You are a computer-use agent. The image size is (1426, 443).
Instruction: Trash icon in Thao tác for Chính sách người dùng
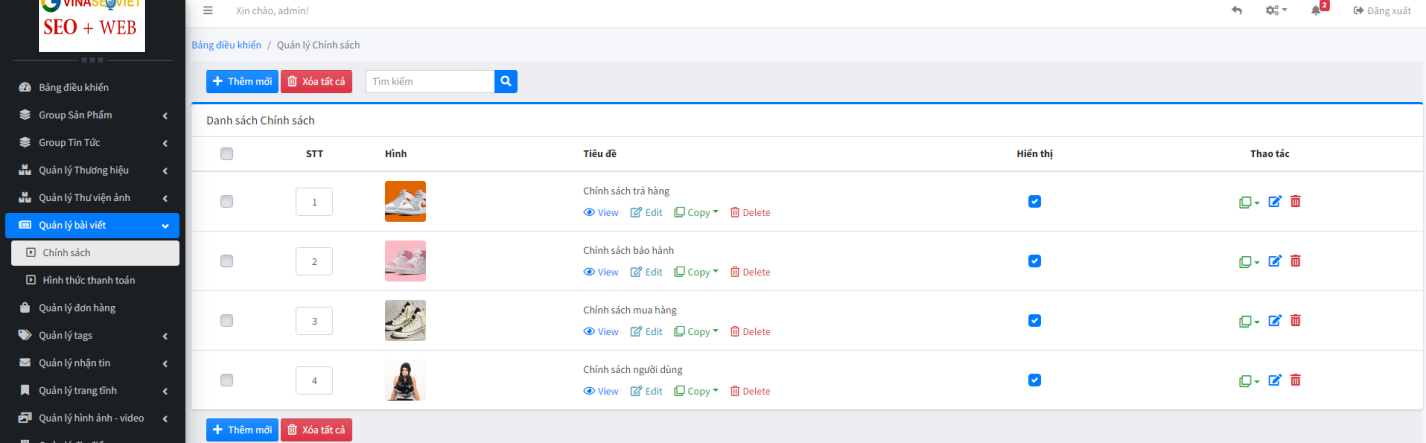[1296, 380]
